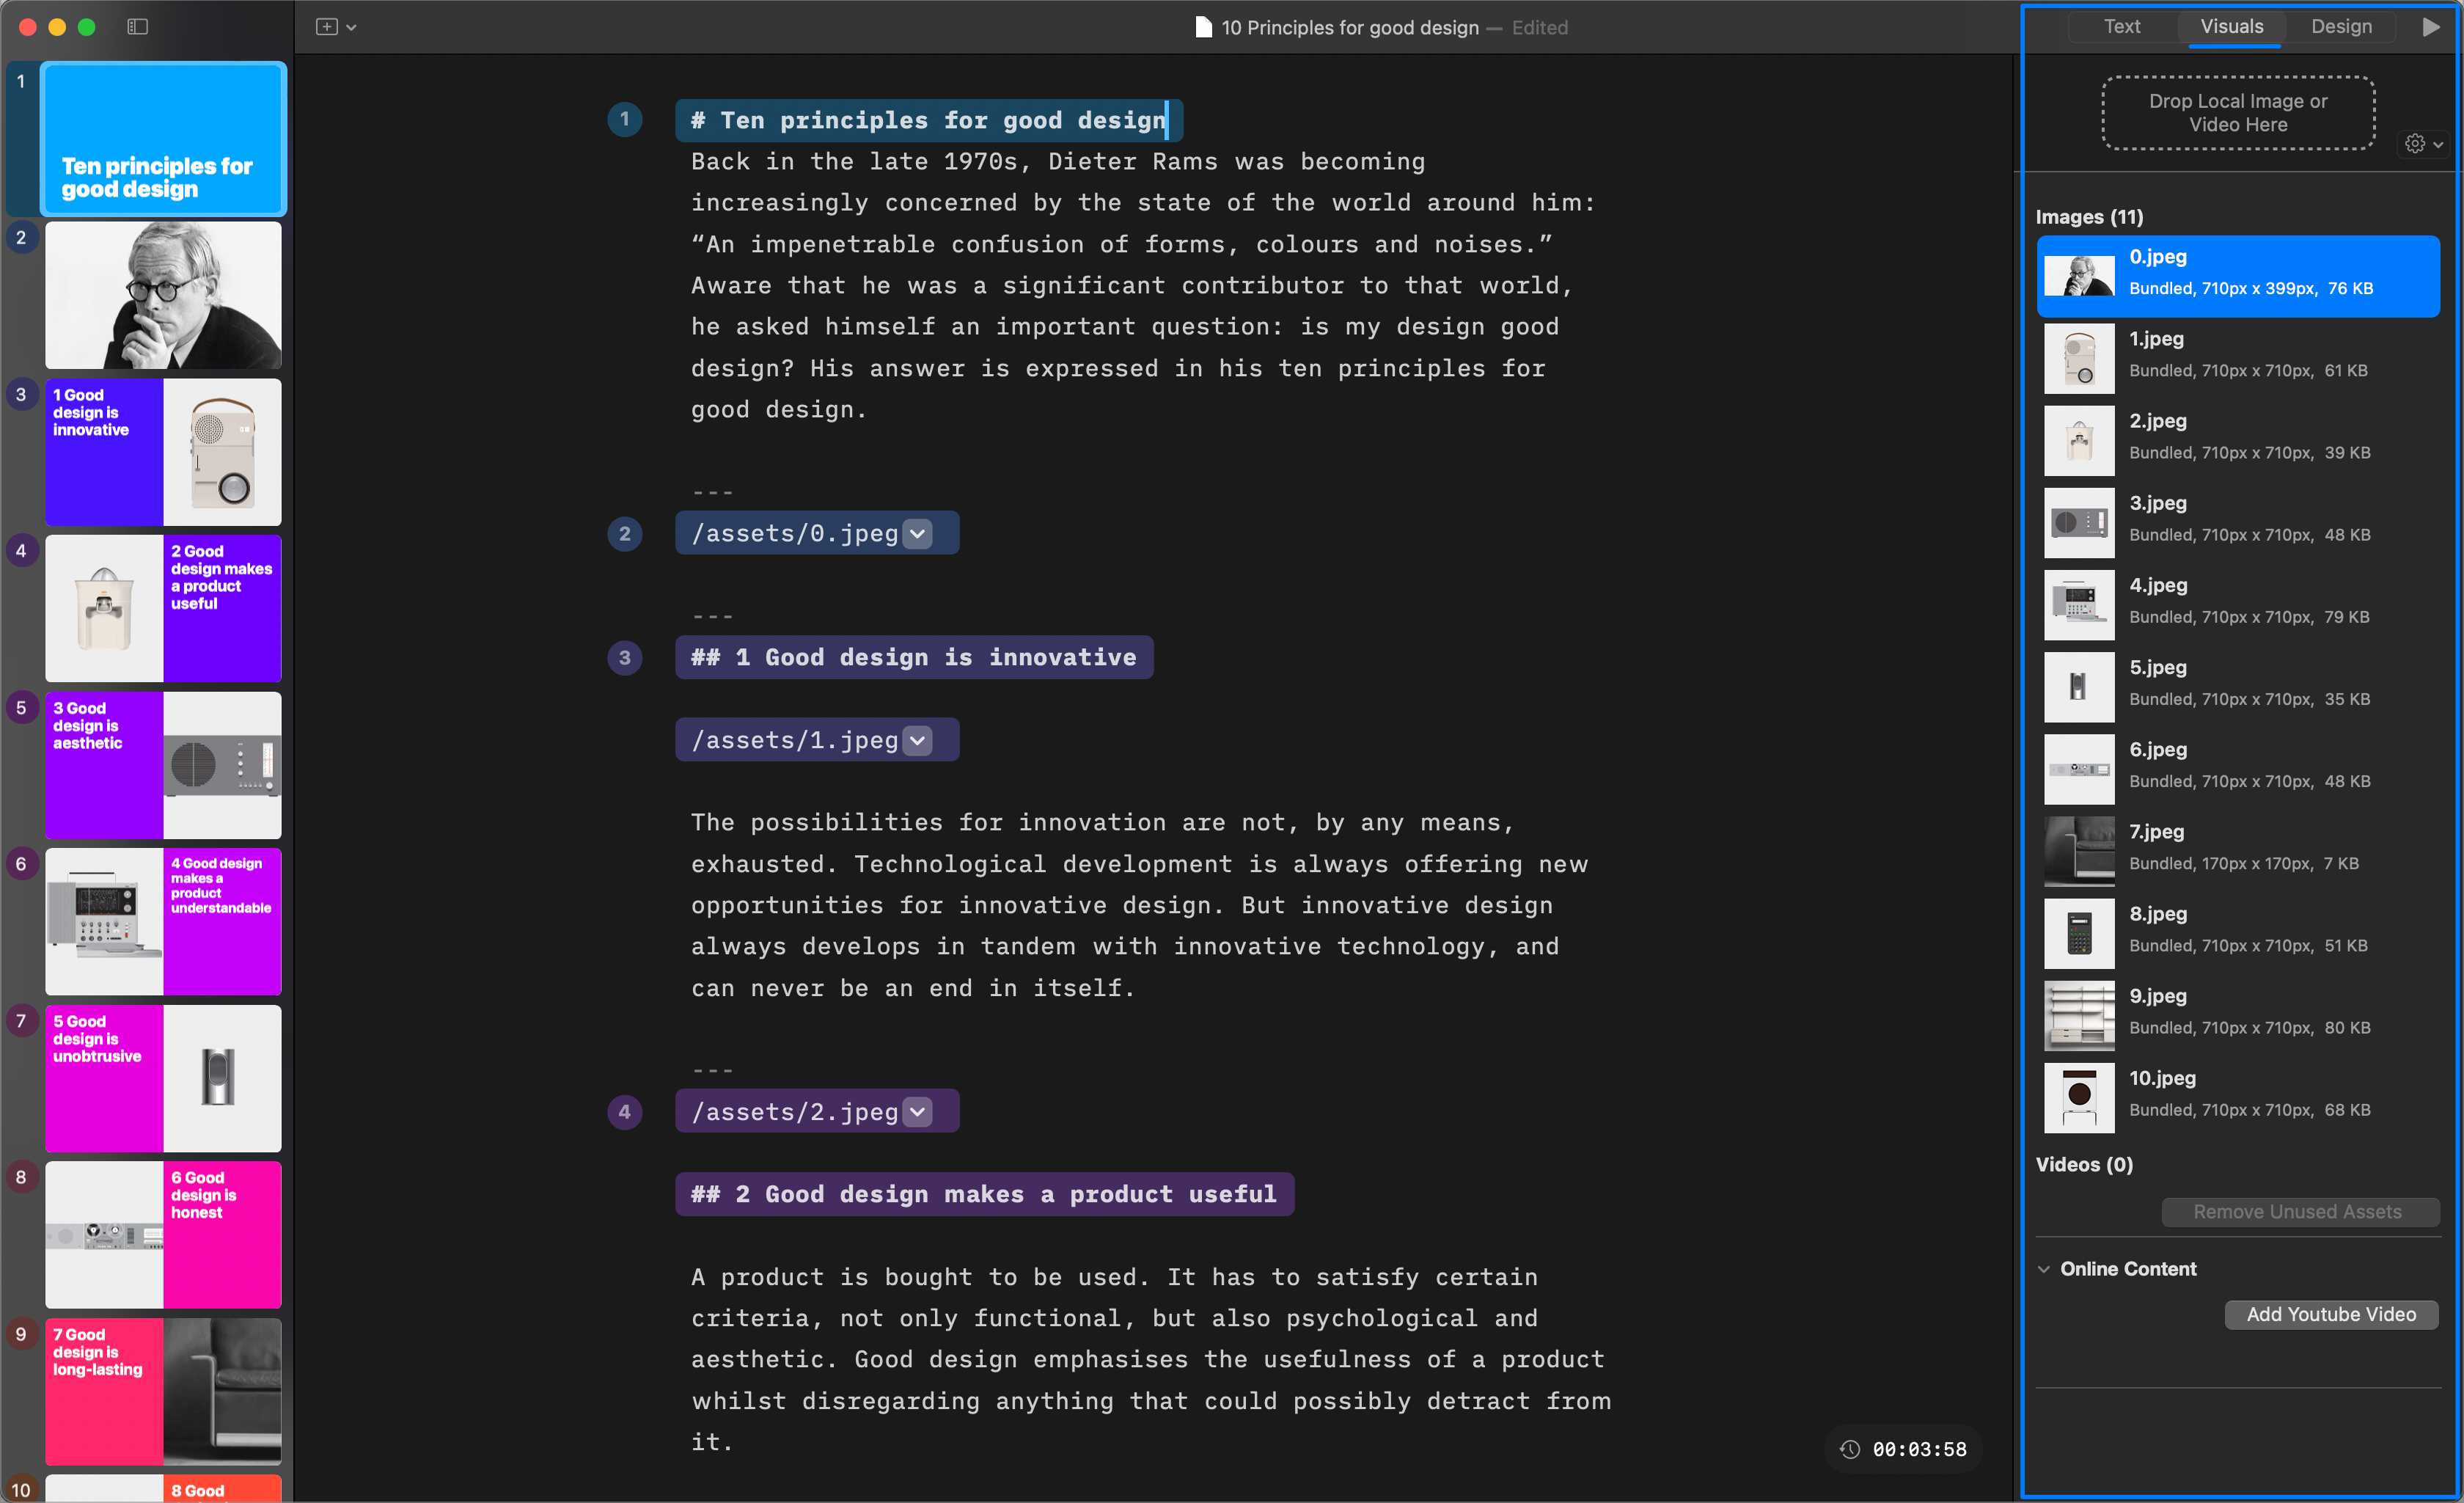This screenshot has width=2464, height=1503.
Task: Click the clock icon beside the timer
Action: pos(1850,1449)
